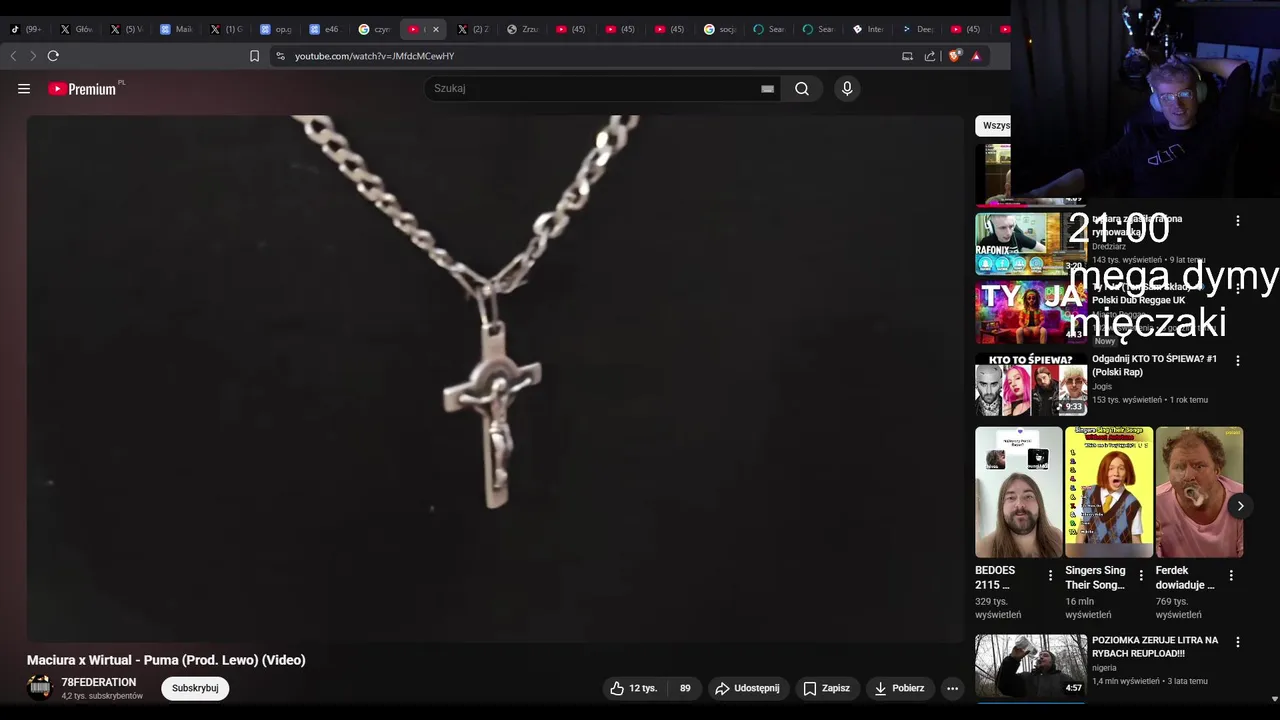Go forward with the browser forward arrow
1280x720 pixels.
[x=32, y=56]
